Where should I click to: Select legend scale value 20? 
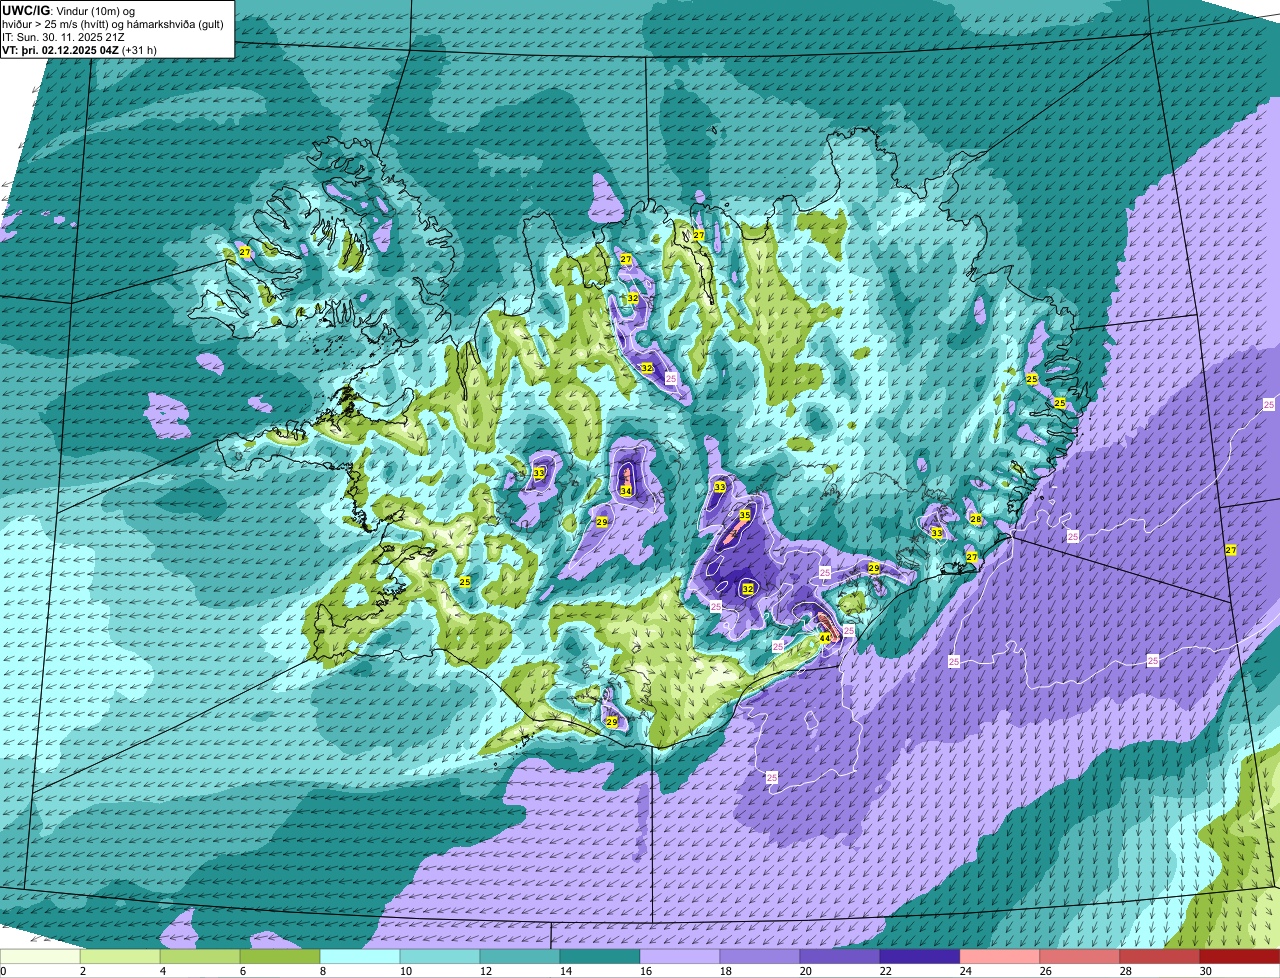click(805, 971)
